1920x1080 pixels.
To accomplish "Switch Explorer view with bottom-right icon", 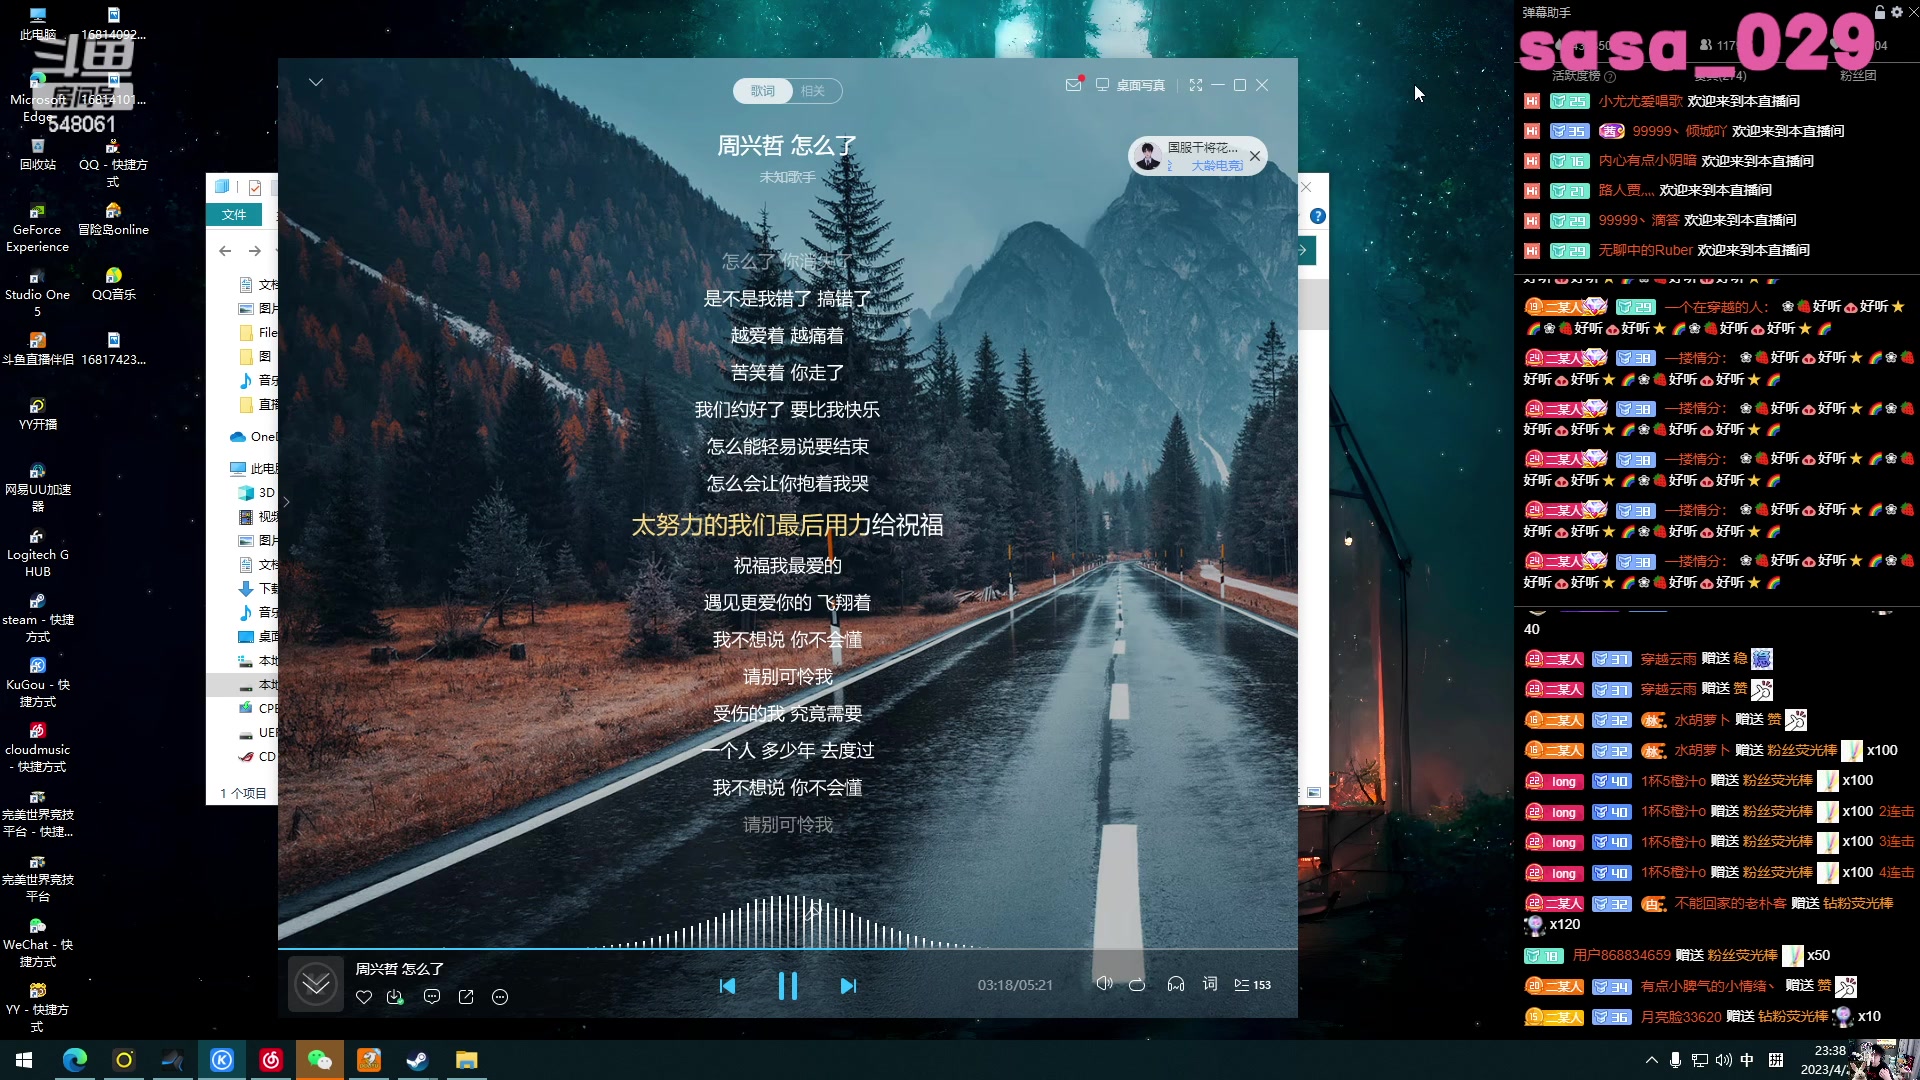I will click(1314, 793).
